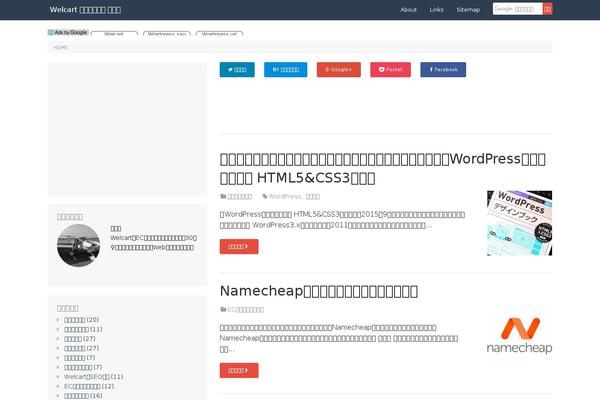Click the circular profile avatar photo
This screenshot has height=400, width=600.
pos(78,245)
